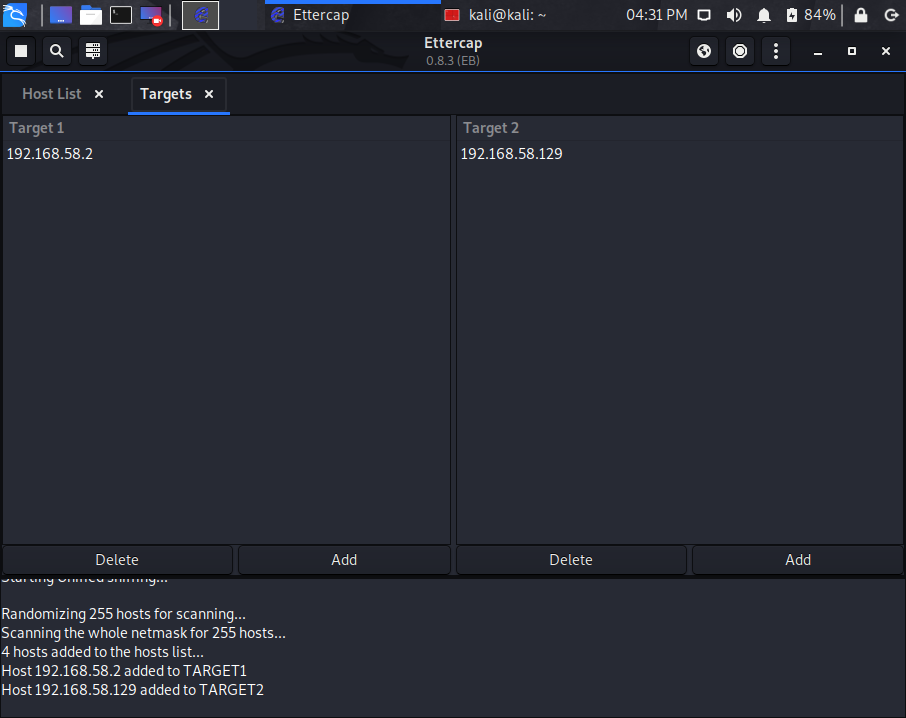
Task: Launch the file manager from the panel
Action: pyautogui.click(x=91, y=15)
